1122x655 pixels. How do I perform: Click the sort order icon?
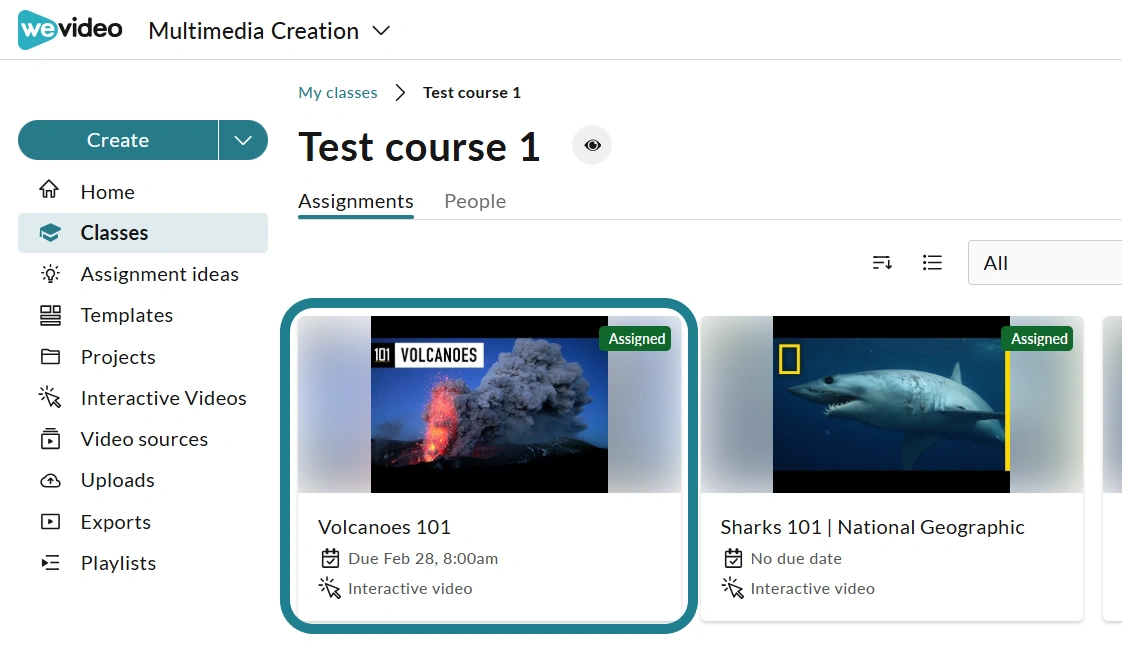coord(882,263)
